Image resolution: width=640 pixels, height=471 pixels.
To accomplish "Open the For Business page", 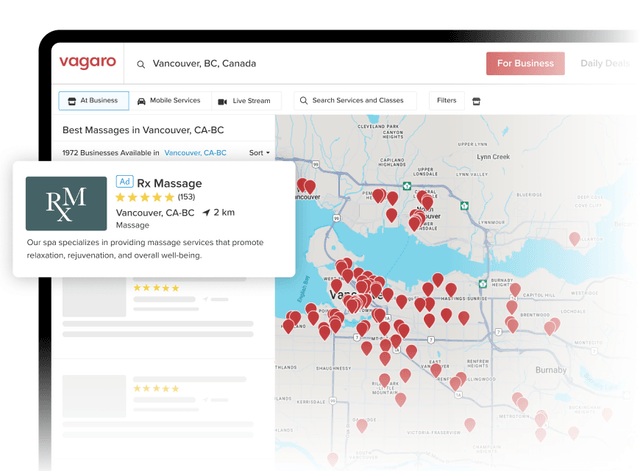I will [525, 63].
